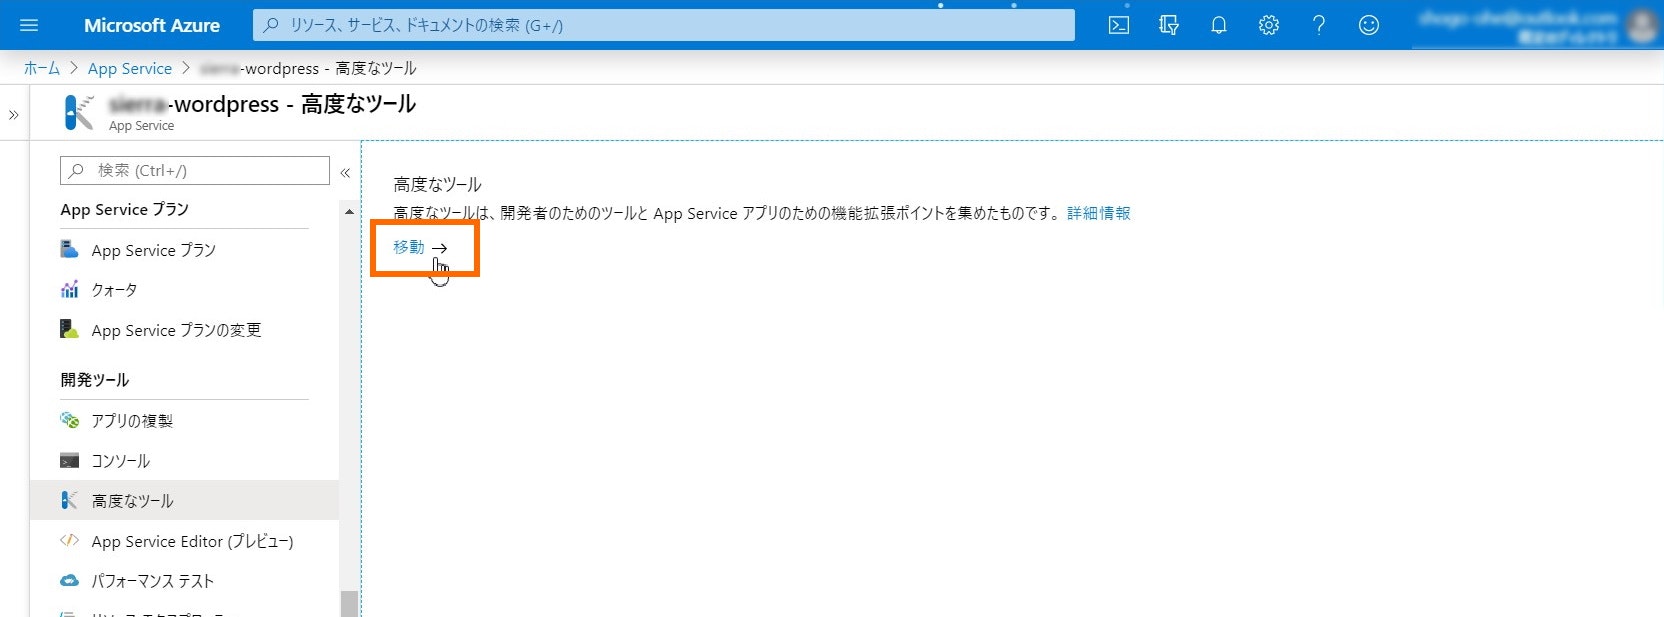Collapse the resource menu with double chevron
Viewport: 1664px width, 617px height.
pos(345,172)
